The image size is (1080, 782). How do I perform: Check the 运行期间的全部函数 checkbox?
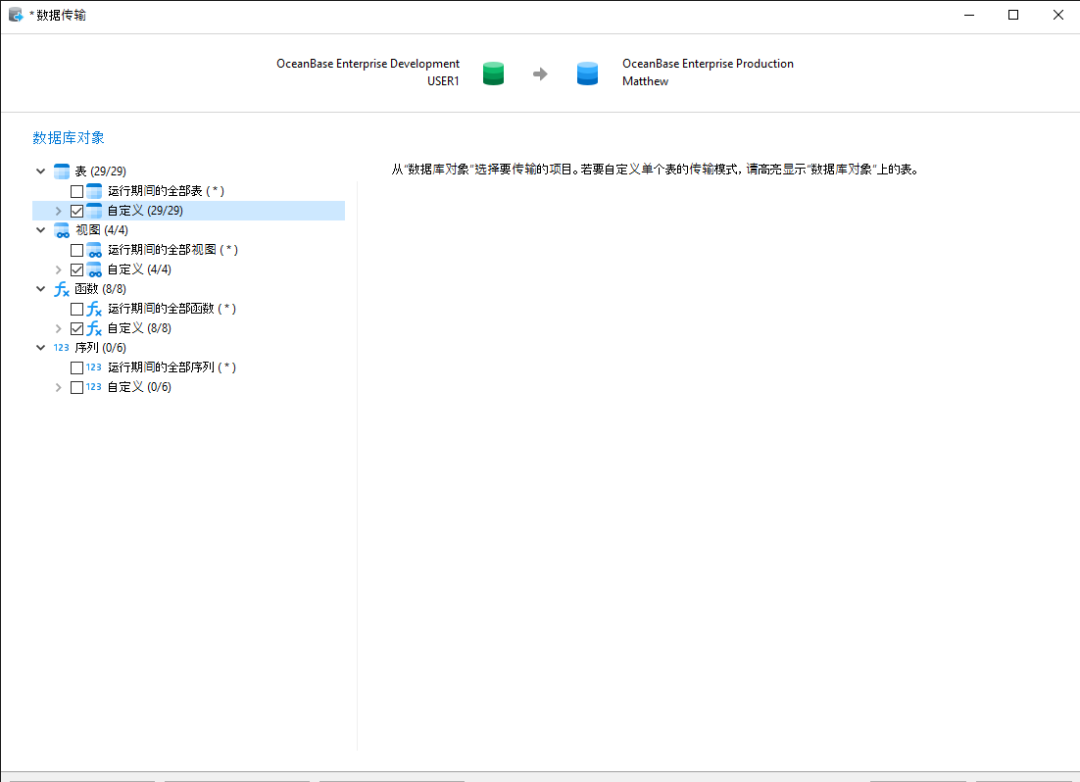pos(77,309)
